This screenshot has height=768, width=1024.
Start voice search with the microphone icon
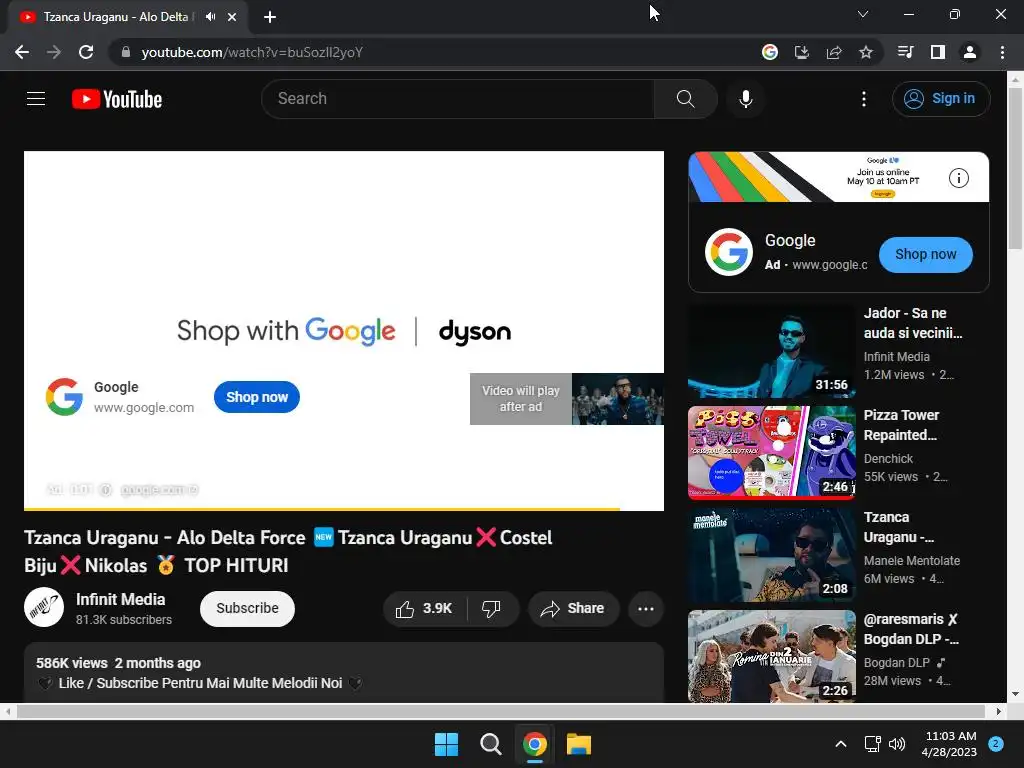pos(746,99)
